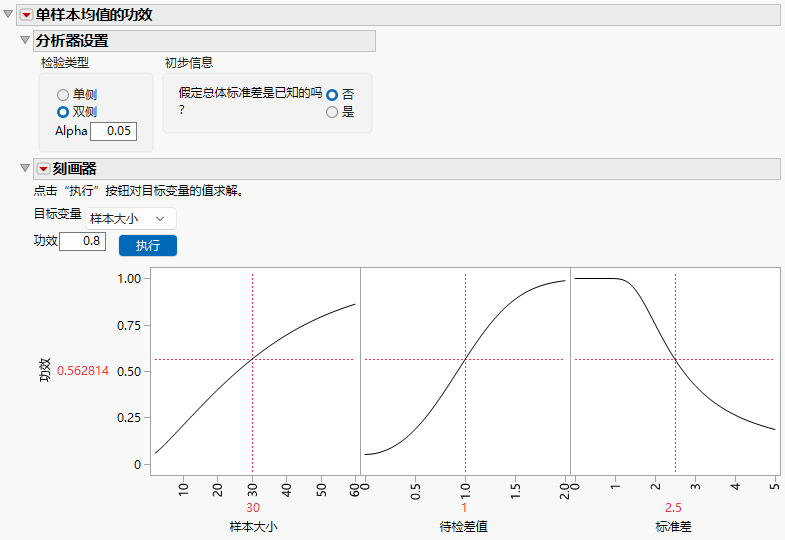Collapse the 刻画器 section
This screenshot has height=540, width=785.
[x=25, y=168]
